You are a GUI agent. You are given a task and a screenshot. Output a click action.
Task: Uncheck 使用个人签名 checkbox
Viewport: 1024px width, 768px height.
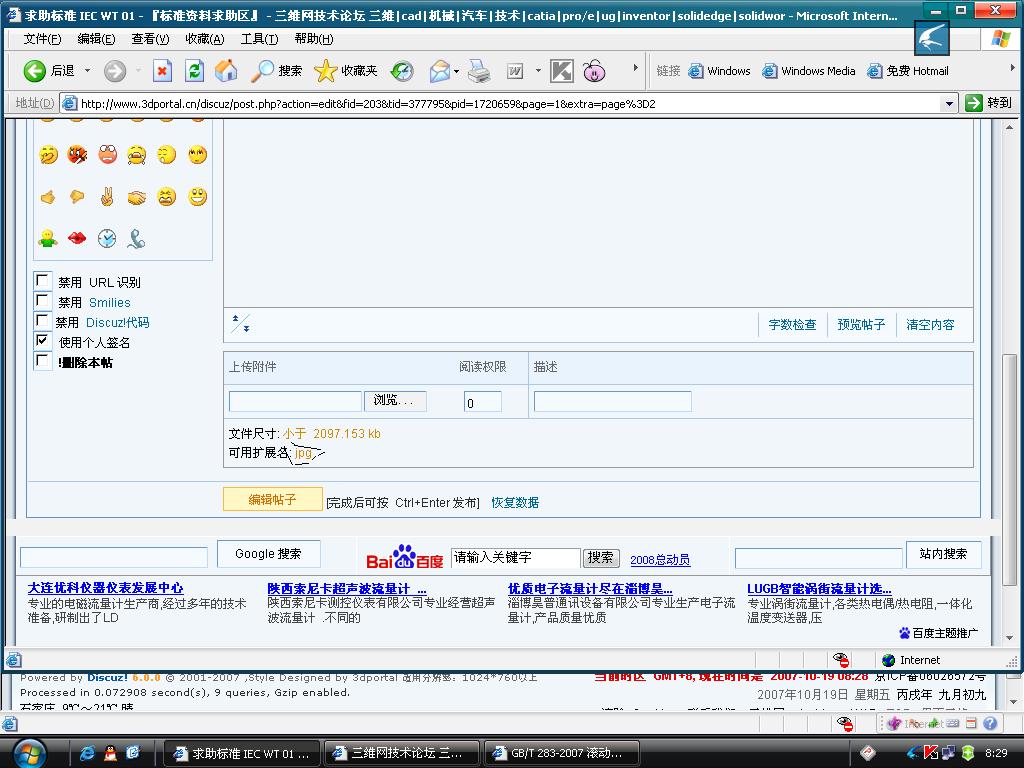[42, 340]
